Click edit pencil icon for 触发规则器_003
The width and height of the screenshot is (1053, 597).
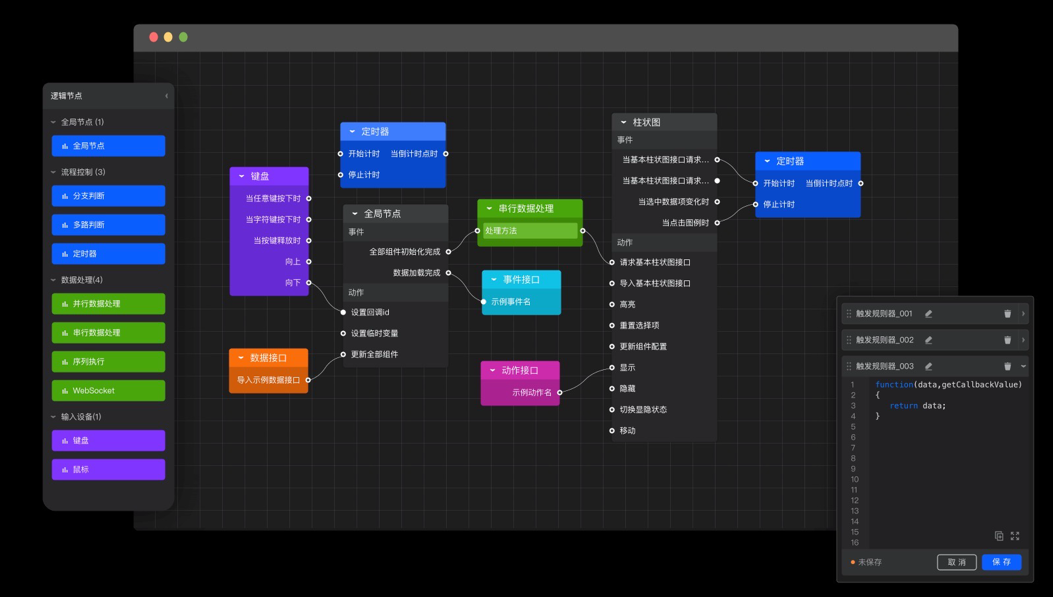pyautogui.click(x=928, y=366)
